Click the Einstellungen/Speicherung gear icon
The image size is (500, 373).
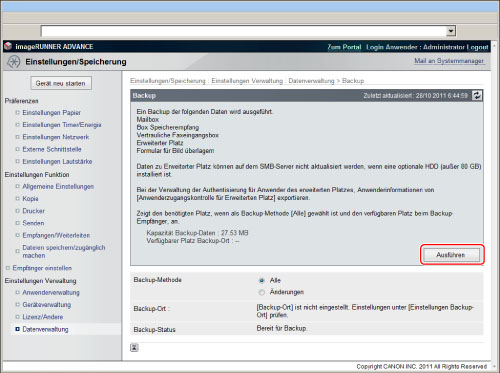point(14,62)
